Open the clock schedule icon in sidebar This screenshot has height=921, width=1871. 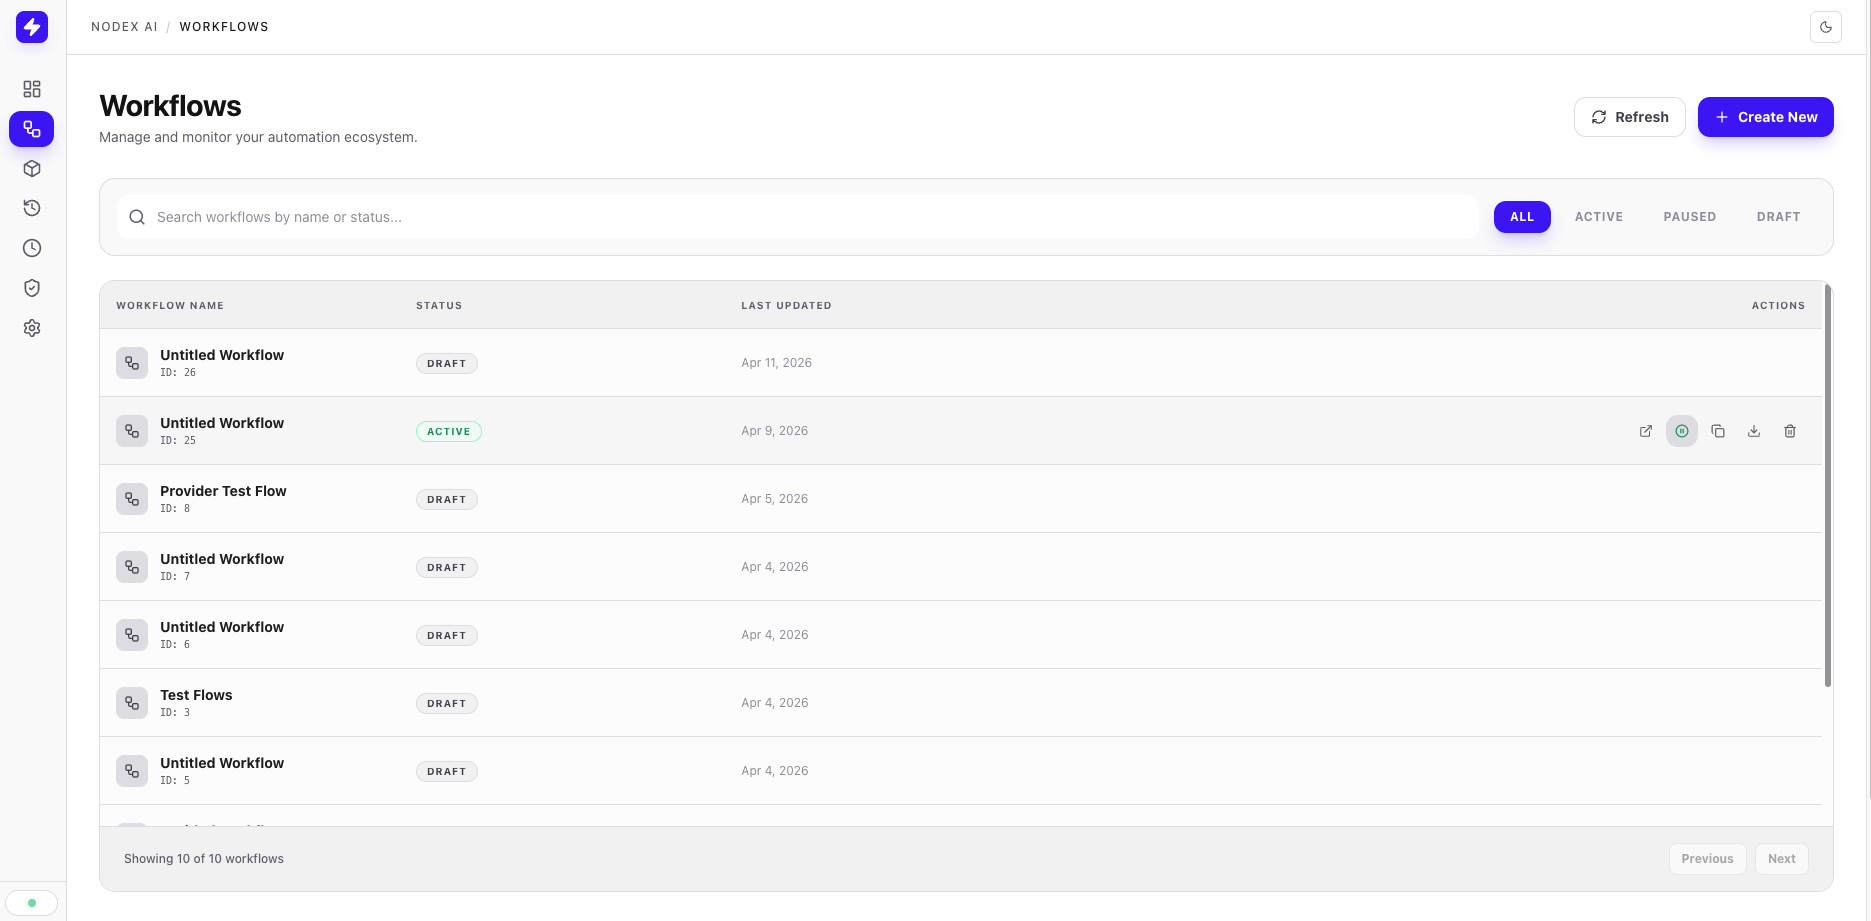tap(32, 248)
